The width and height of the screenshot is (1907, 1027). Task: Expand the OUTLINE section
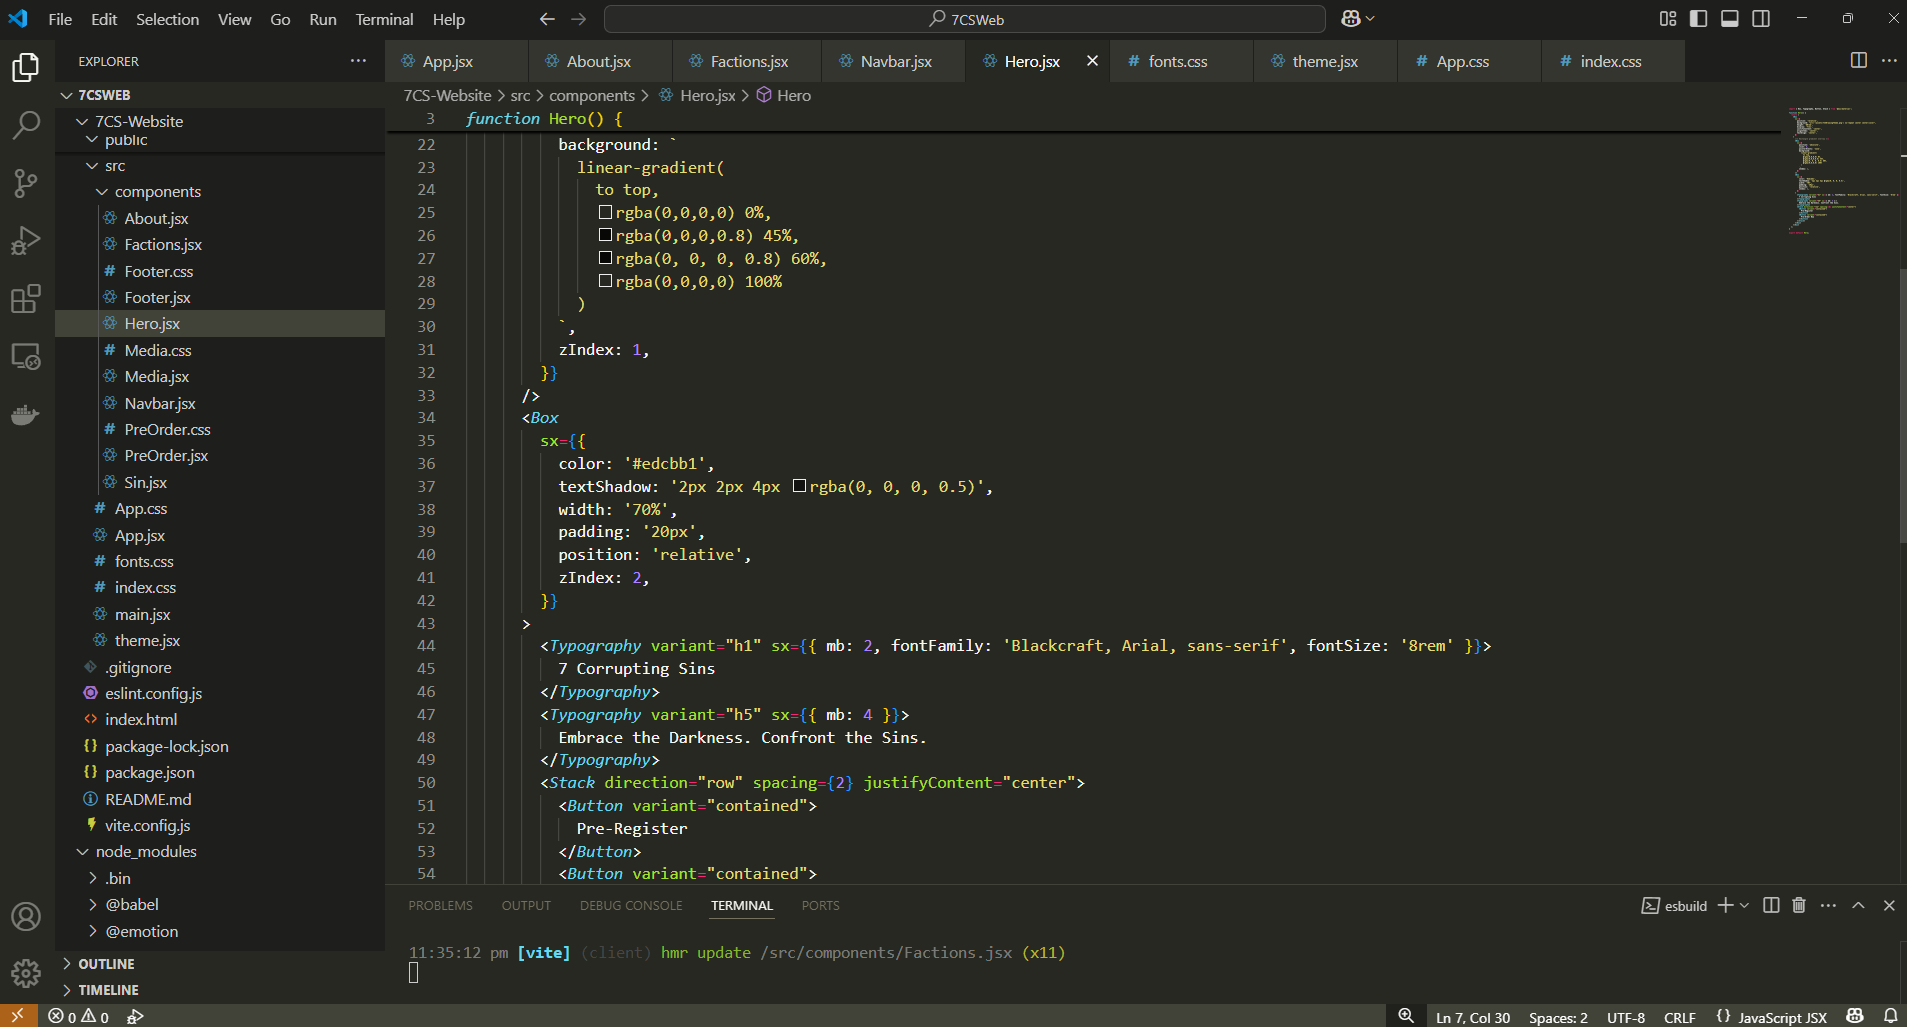(105, 963)
